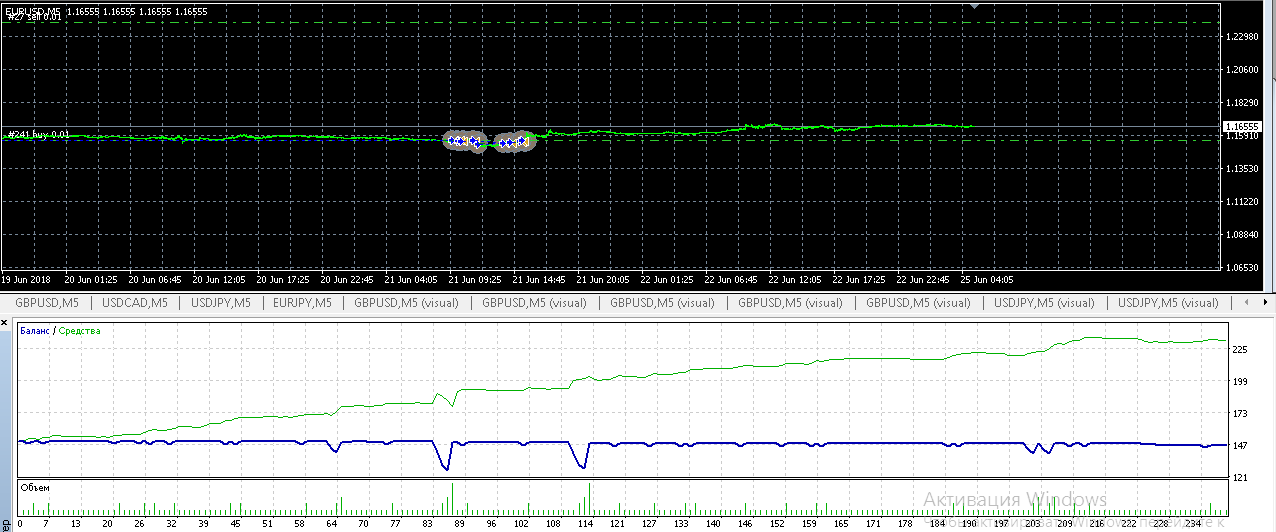Viewport: 1276px width, 532px height.
Task: Switch to the first GBPUSD,M5 tab
Action: coord(47,302)
